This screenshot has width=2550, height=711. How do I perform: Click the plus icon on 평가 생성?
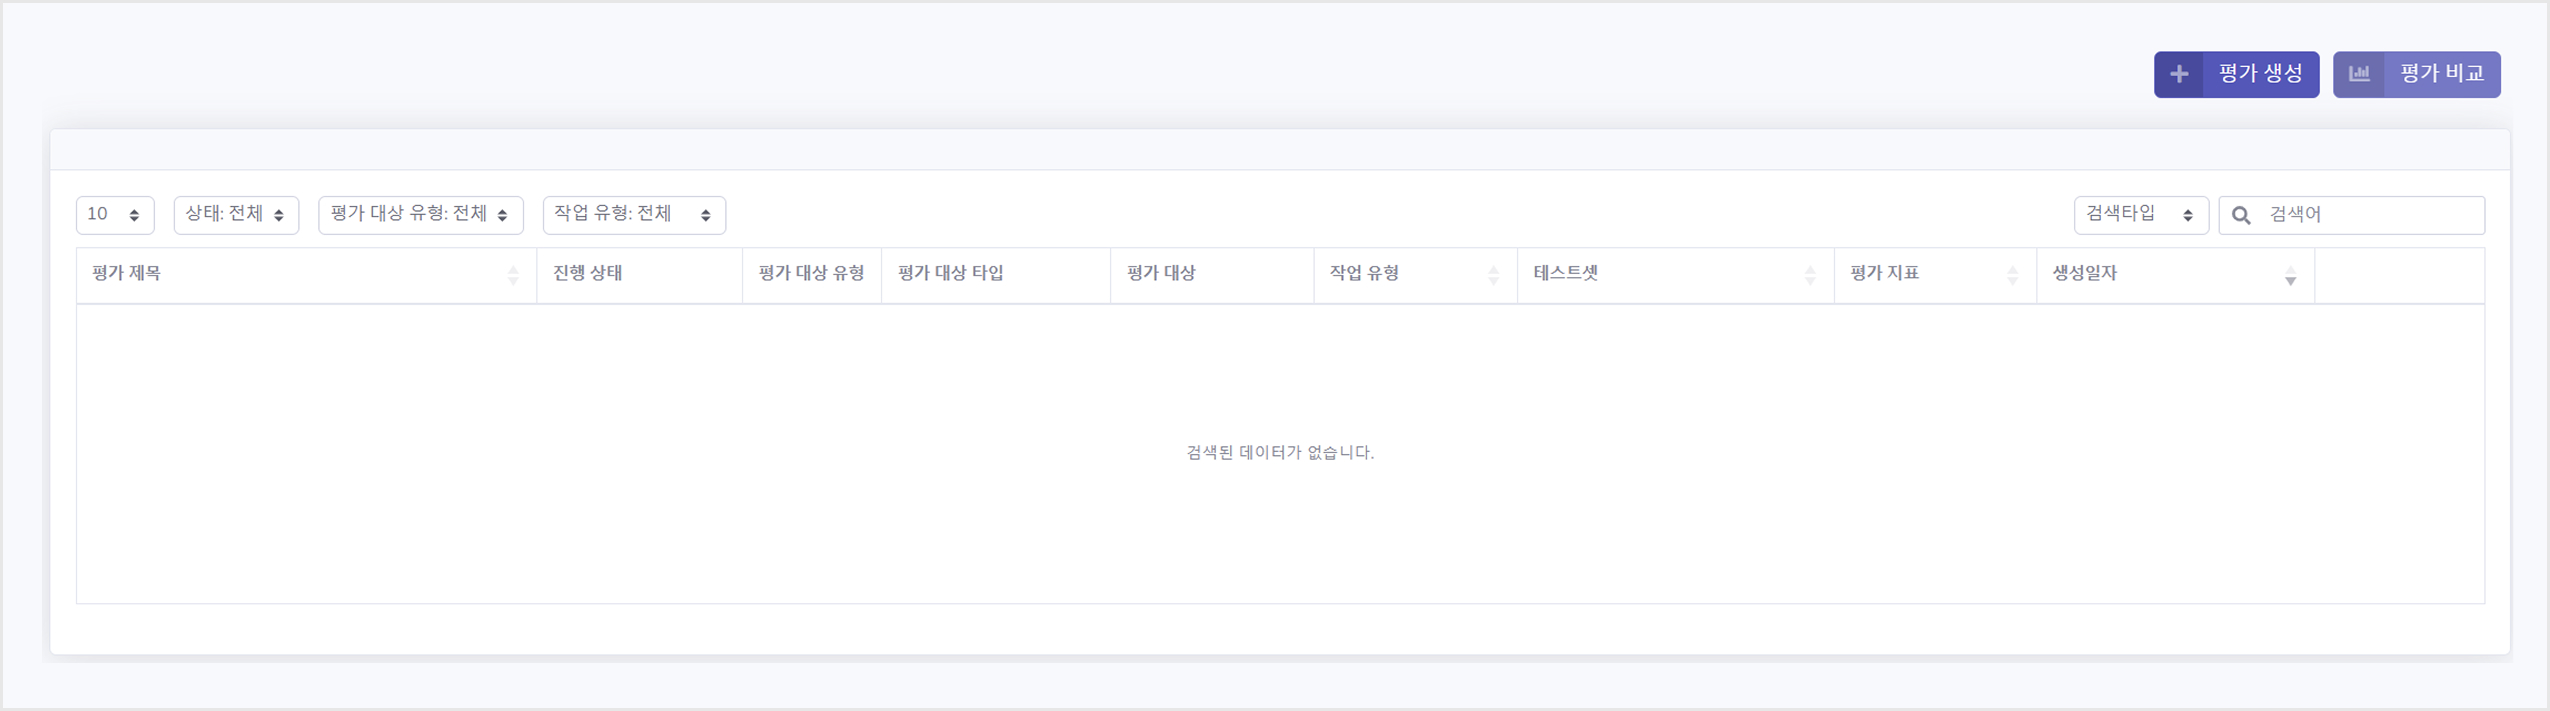(2179, 74)
